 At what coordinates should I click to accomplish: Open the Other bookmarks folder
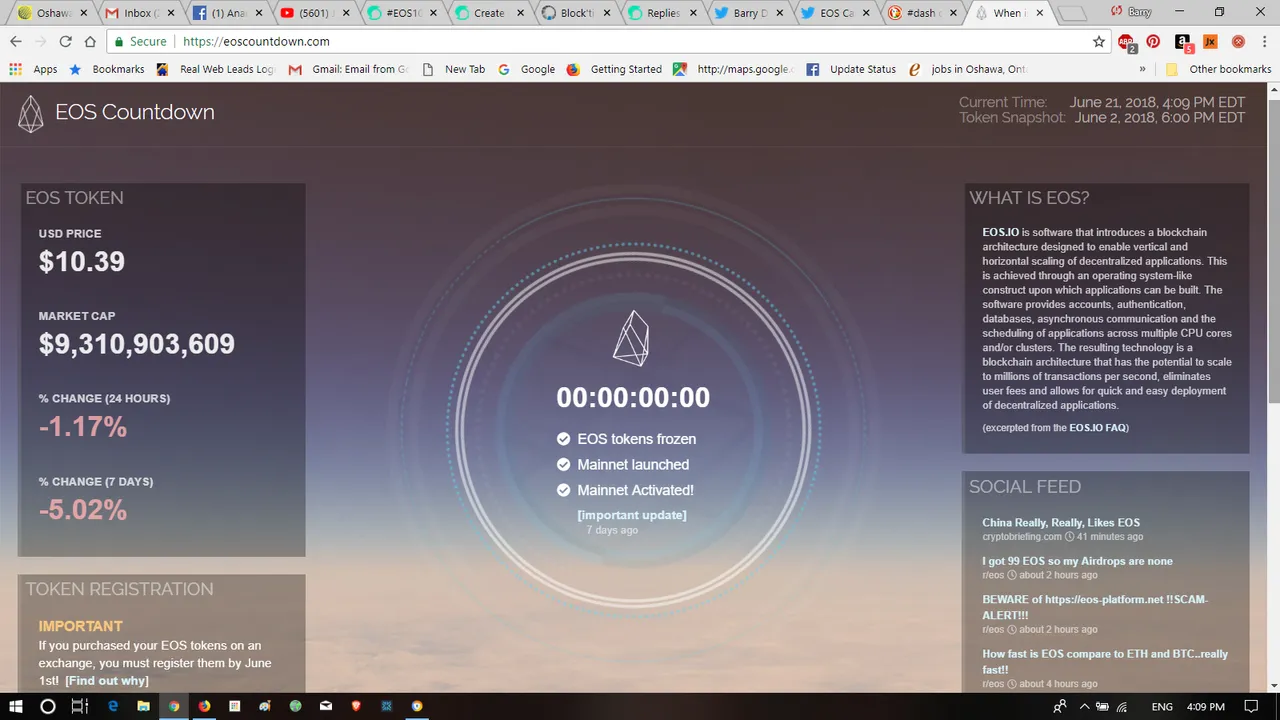click(x=1219, y=69)
